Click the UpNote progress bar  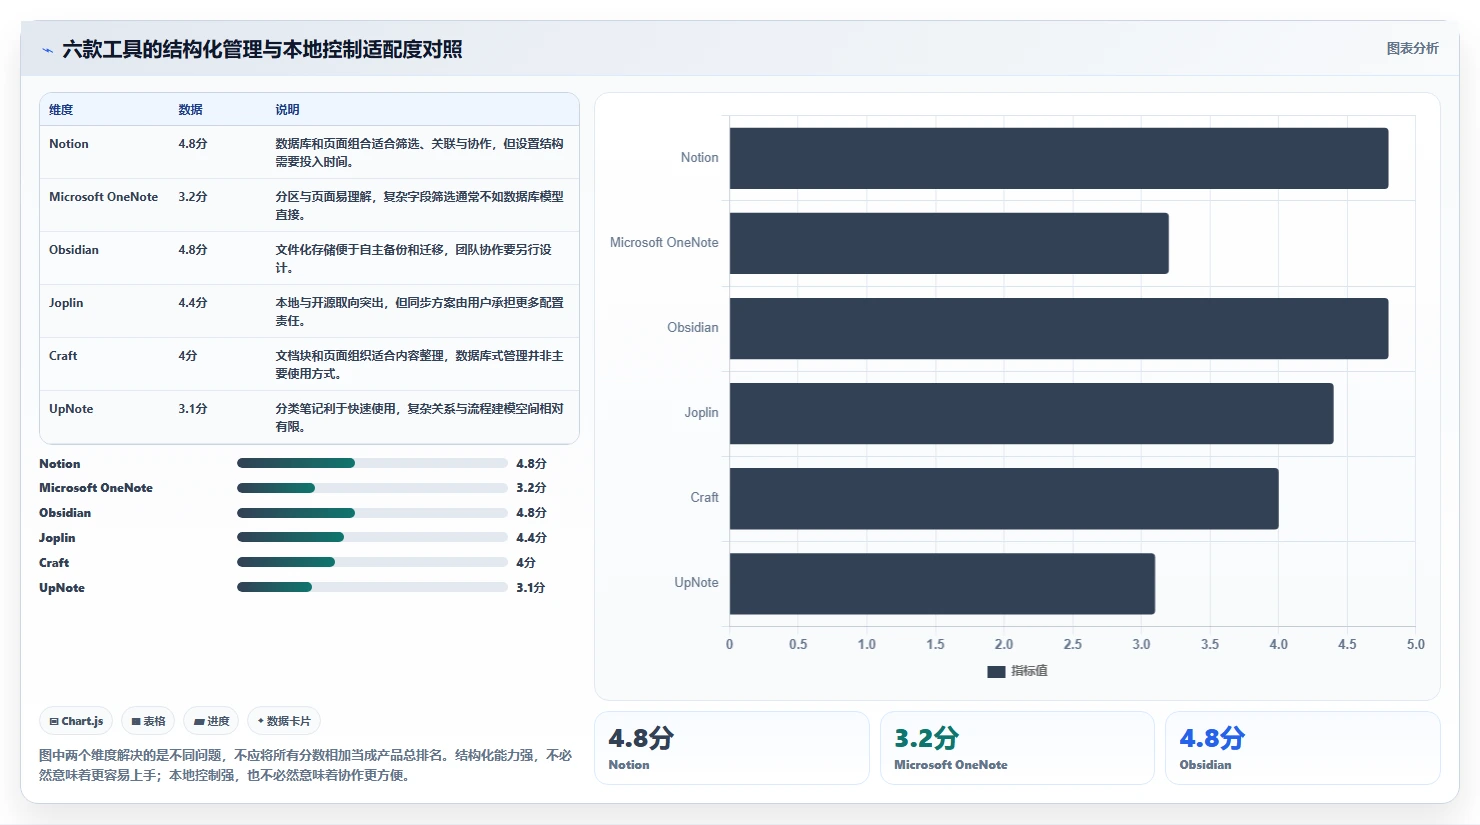(x=372, y=588)
